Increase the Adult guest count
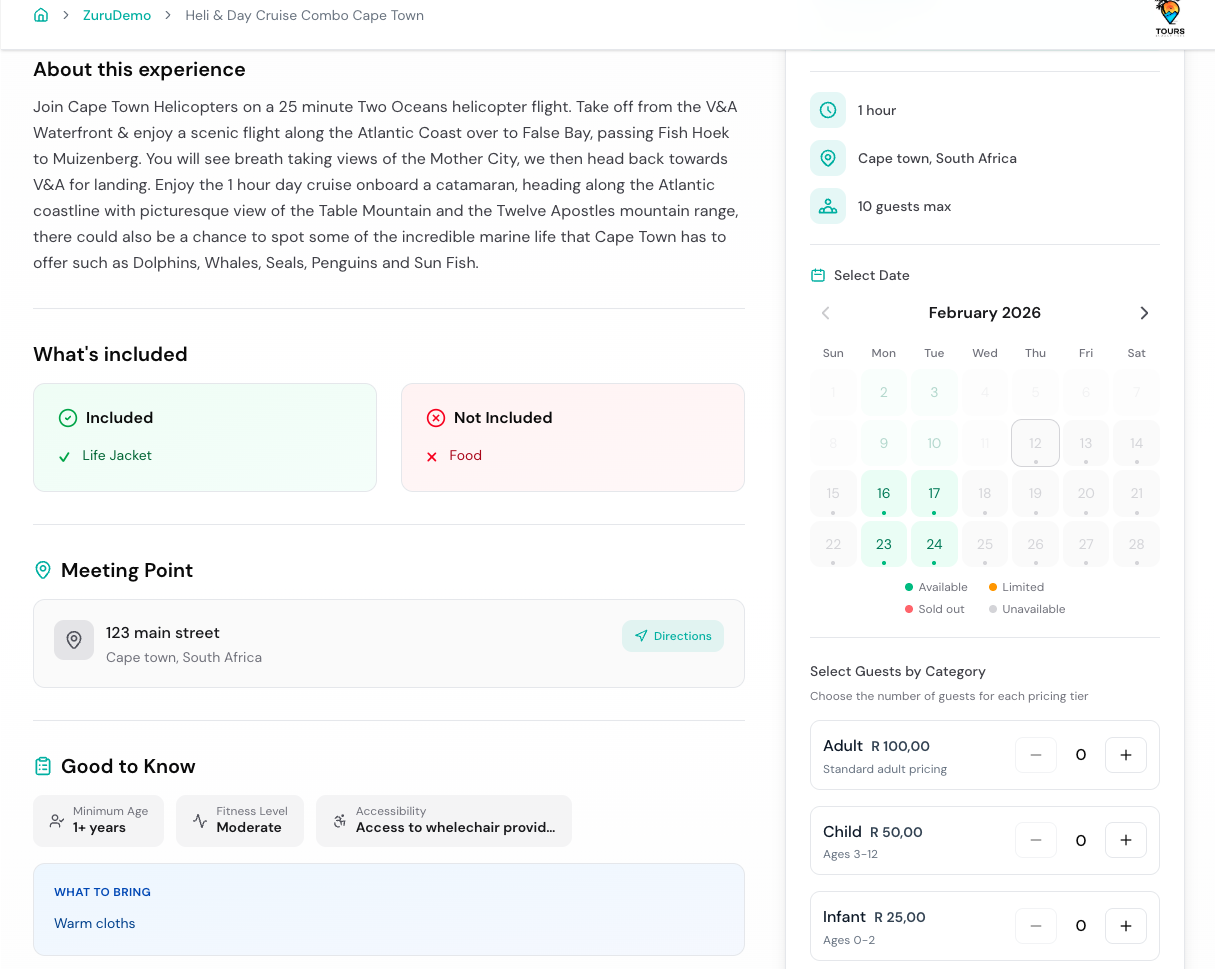 click(x=1125, y=755)
